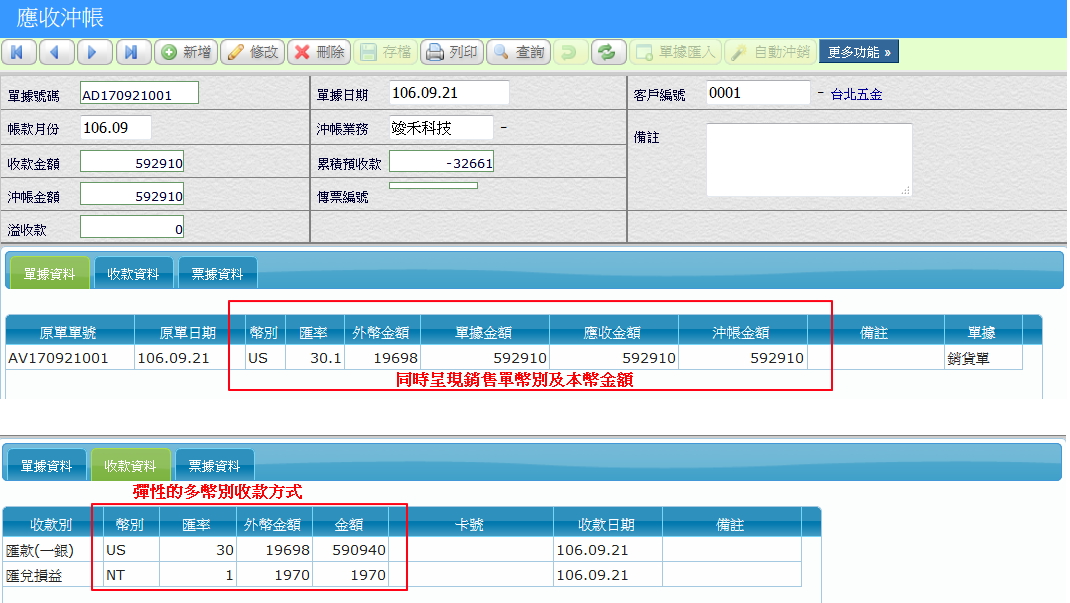
Task: Focus the 客戶編號 field containing 0001
Action: 757,93
